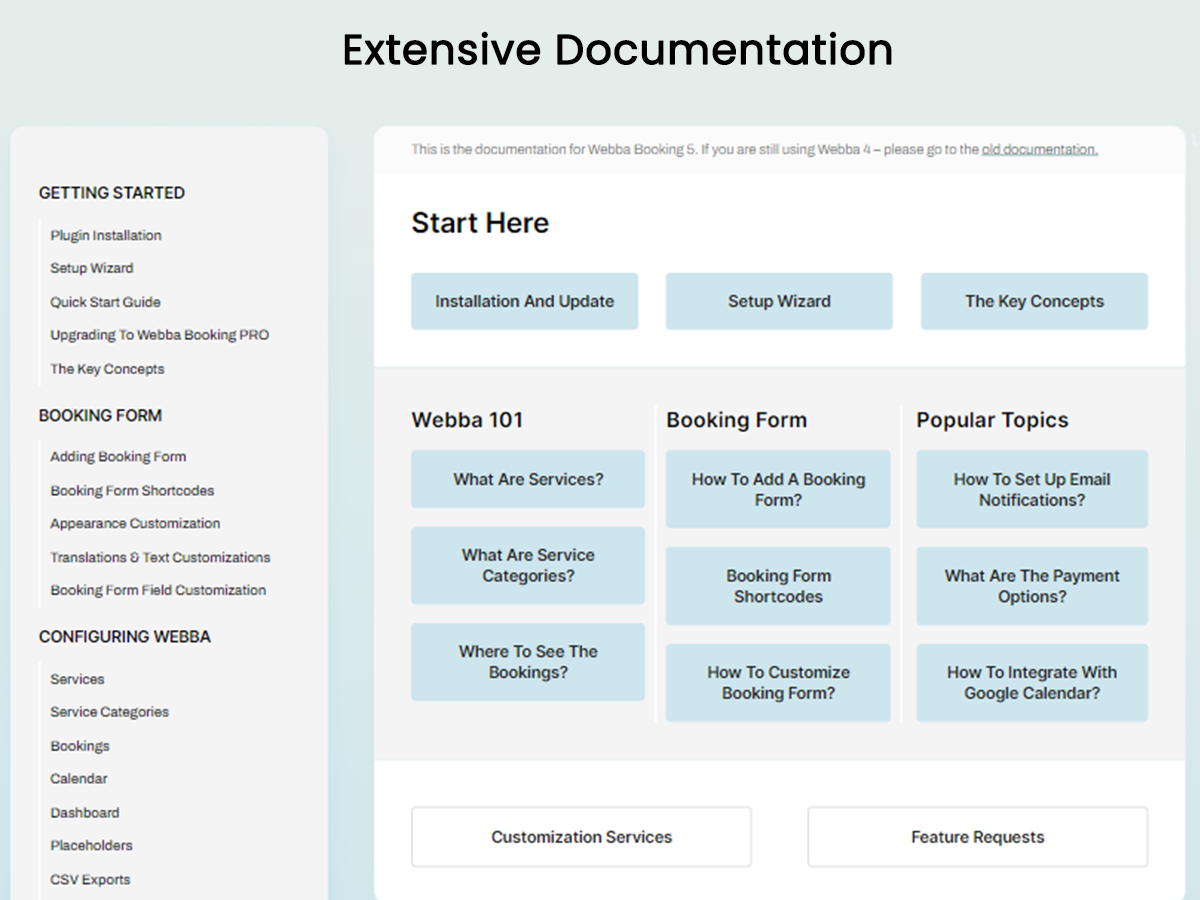
Task: Open What Are The Payment Options? card
Action: point(1032,586)
